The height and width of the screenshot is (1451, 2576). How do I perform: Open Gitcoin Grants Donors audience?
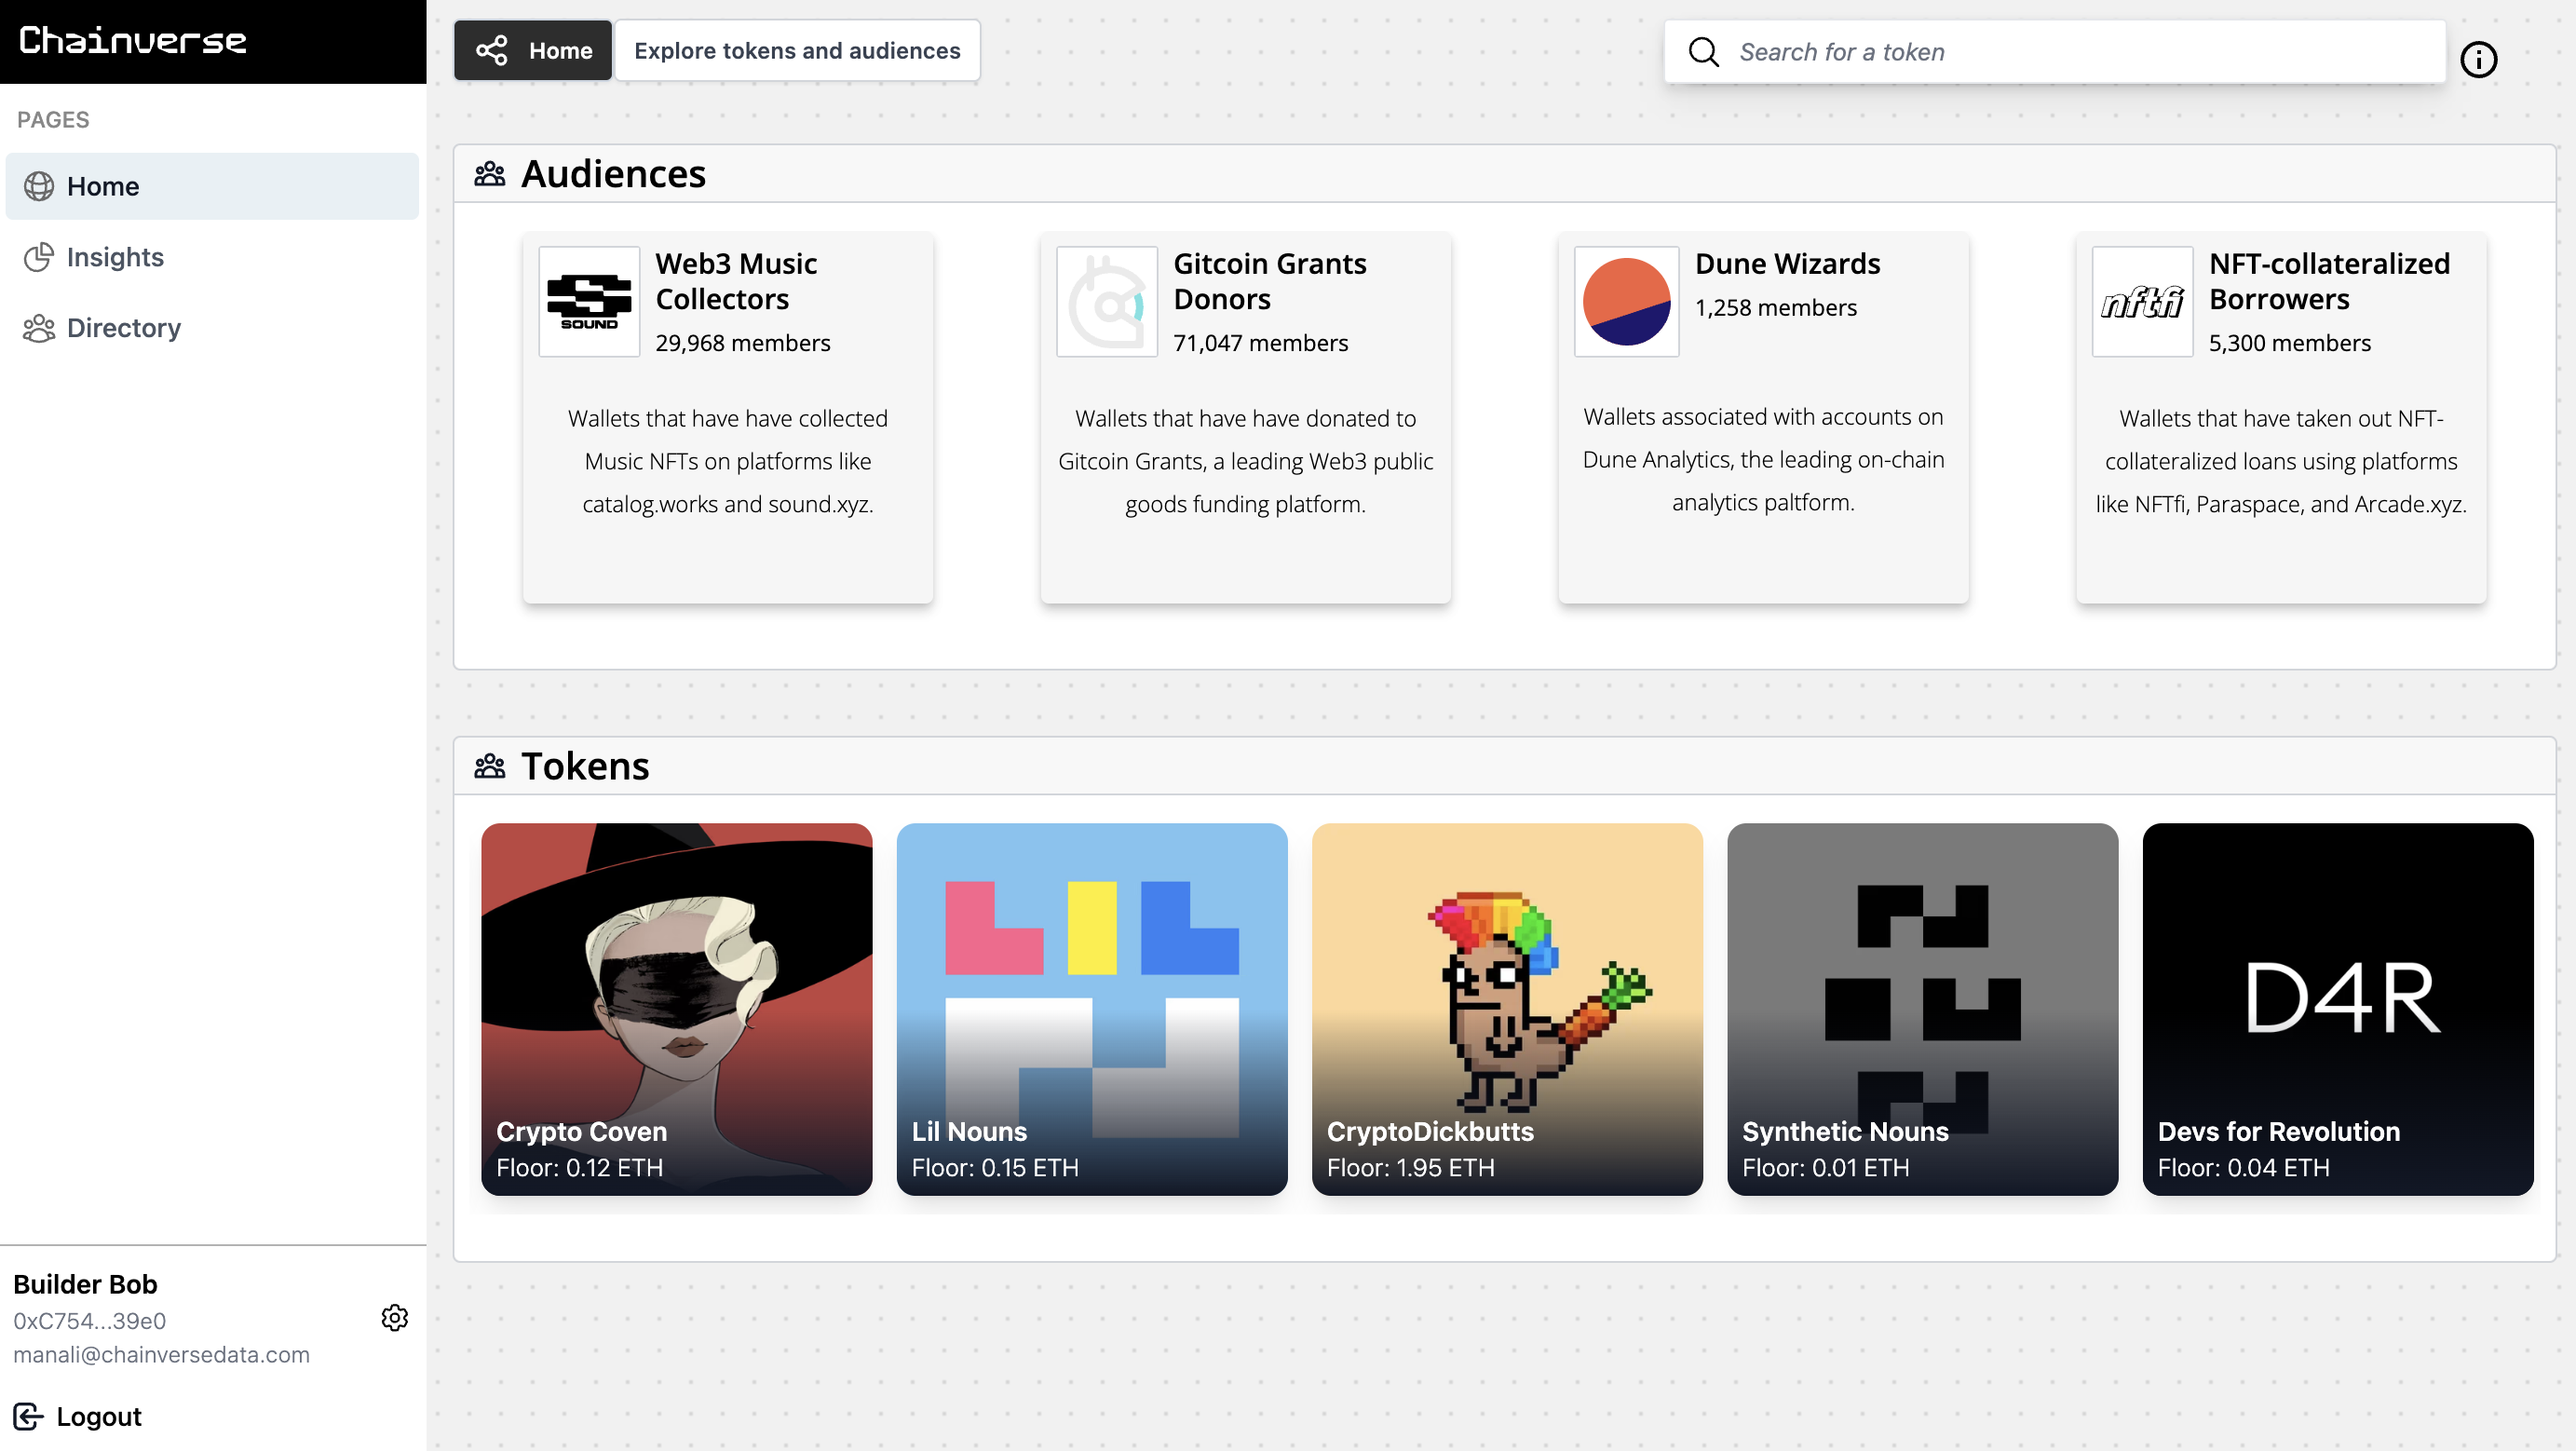point(1246,418)
